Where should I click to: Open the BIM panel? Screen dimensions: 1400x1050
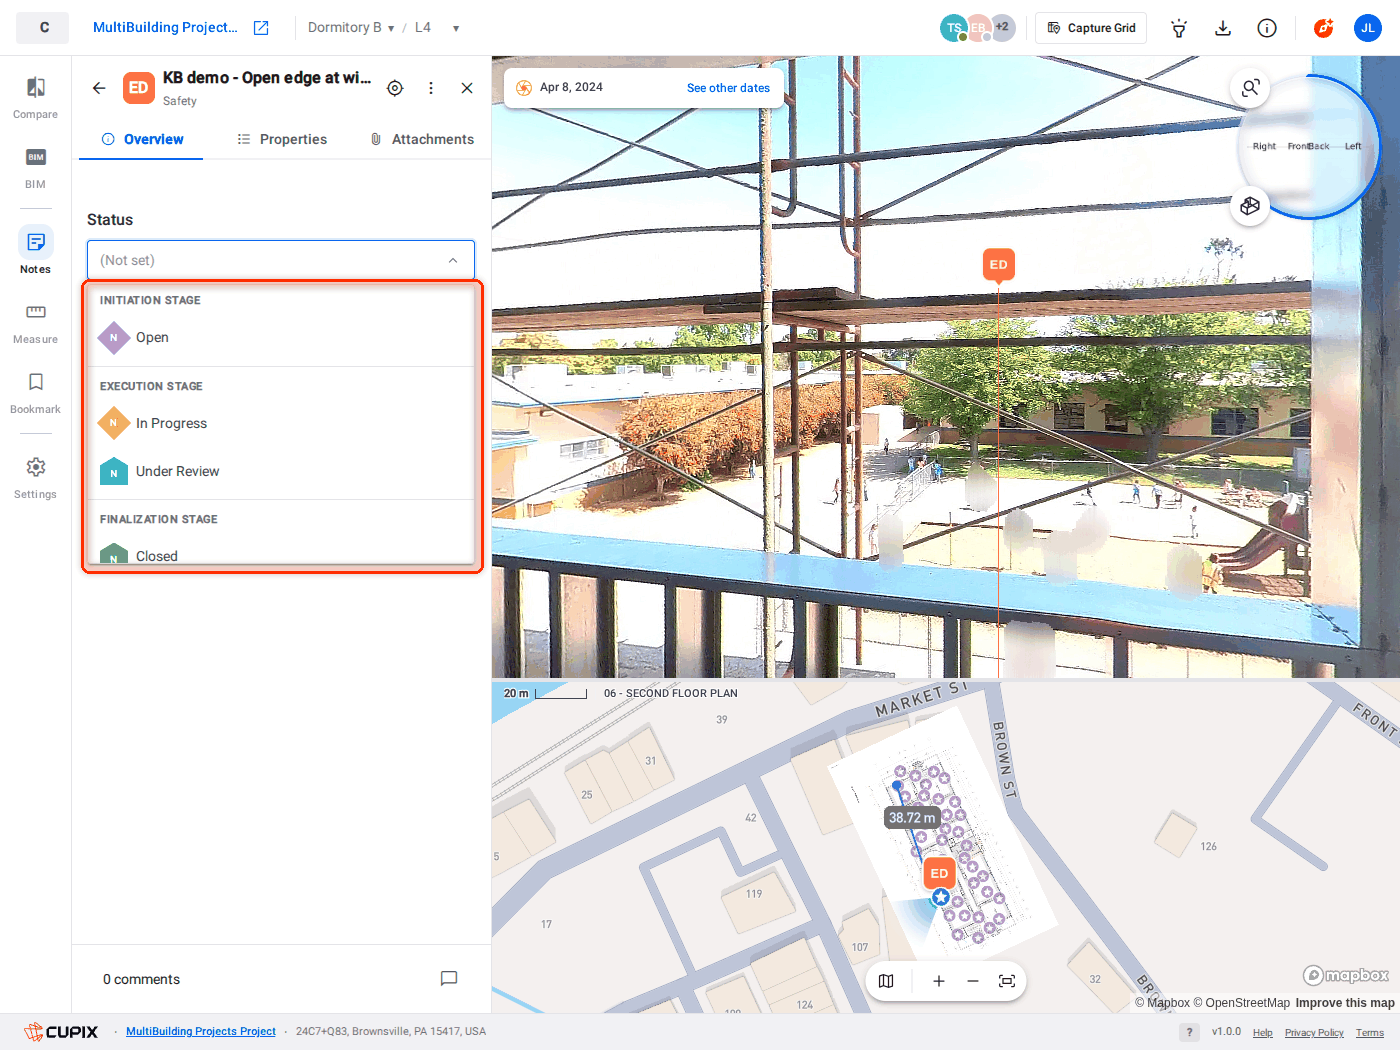coord(35,167)
